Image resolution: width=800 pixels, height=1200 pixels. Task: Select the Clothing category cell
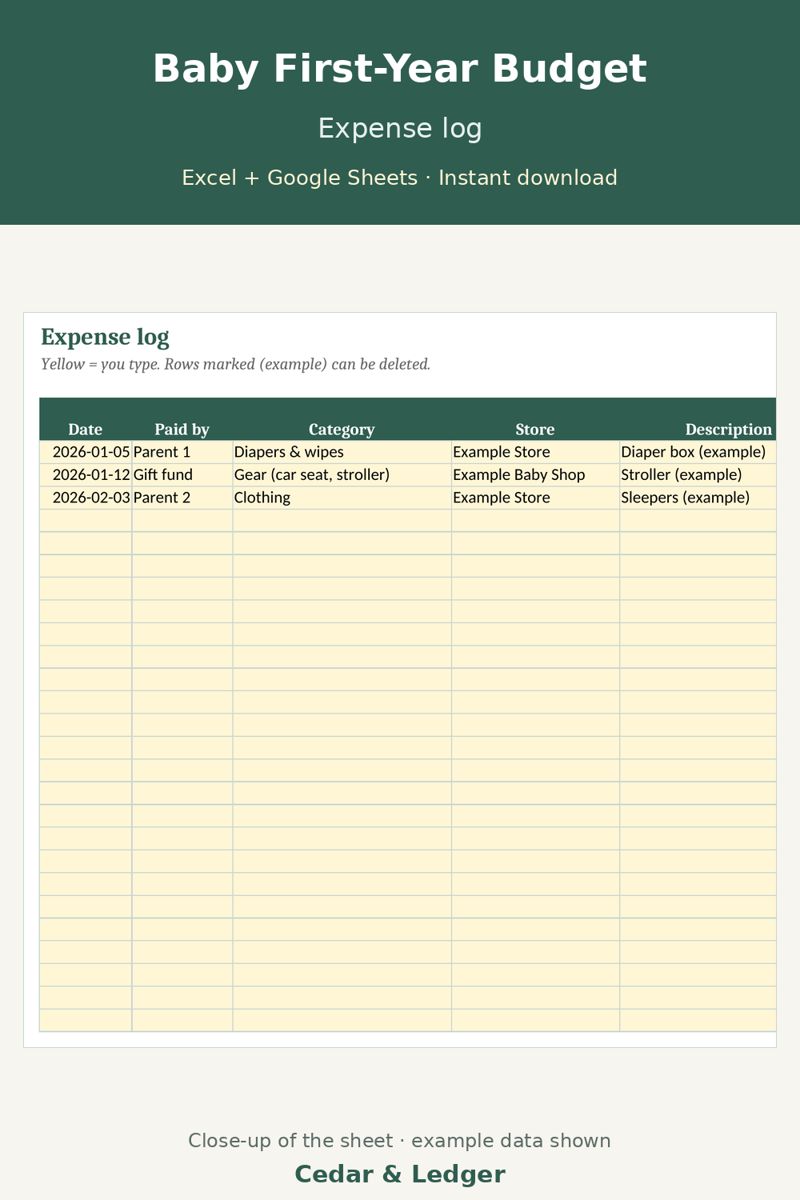tap(342, 498)
